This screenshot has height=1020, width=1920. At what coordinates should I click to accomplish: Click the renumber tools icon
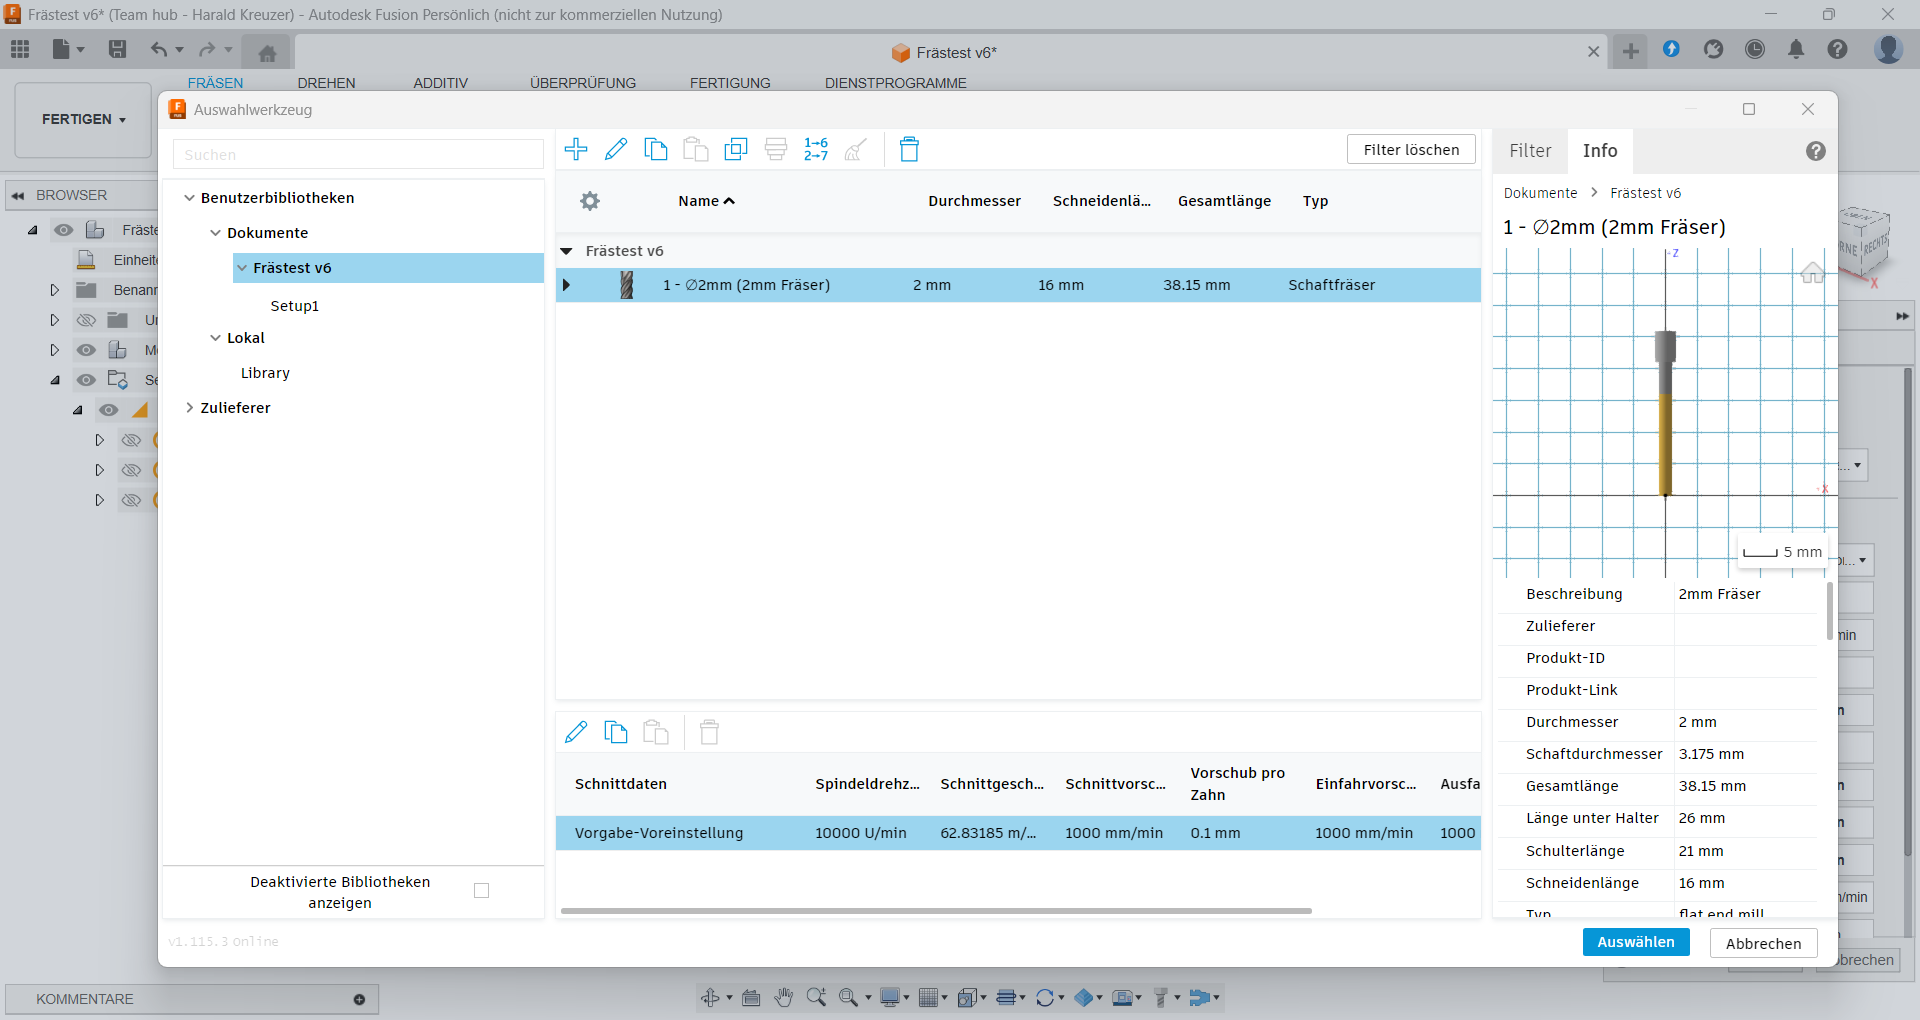pyautogui.click(x=816, y=150)
